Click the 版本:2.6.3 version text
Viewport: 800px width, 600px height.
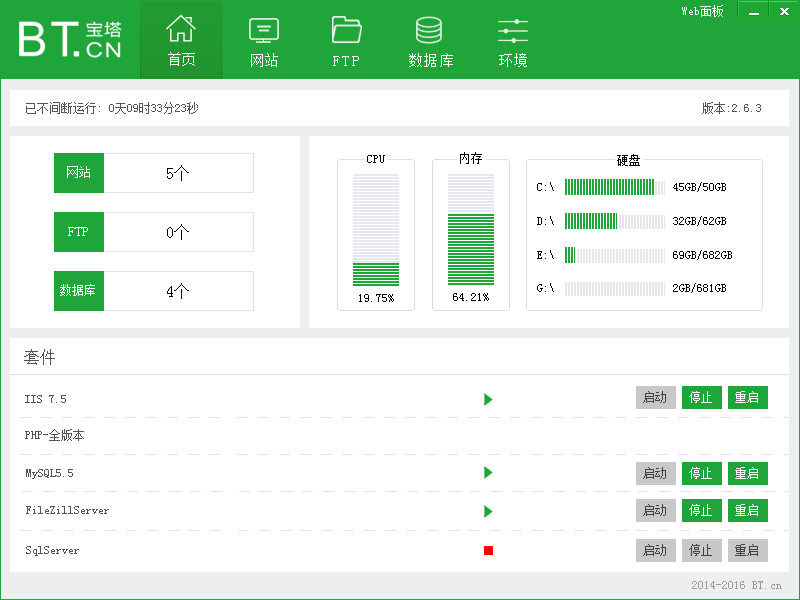(x=732, y=108)
